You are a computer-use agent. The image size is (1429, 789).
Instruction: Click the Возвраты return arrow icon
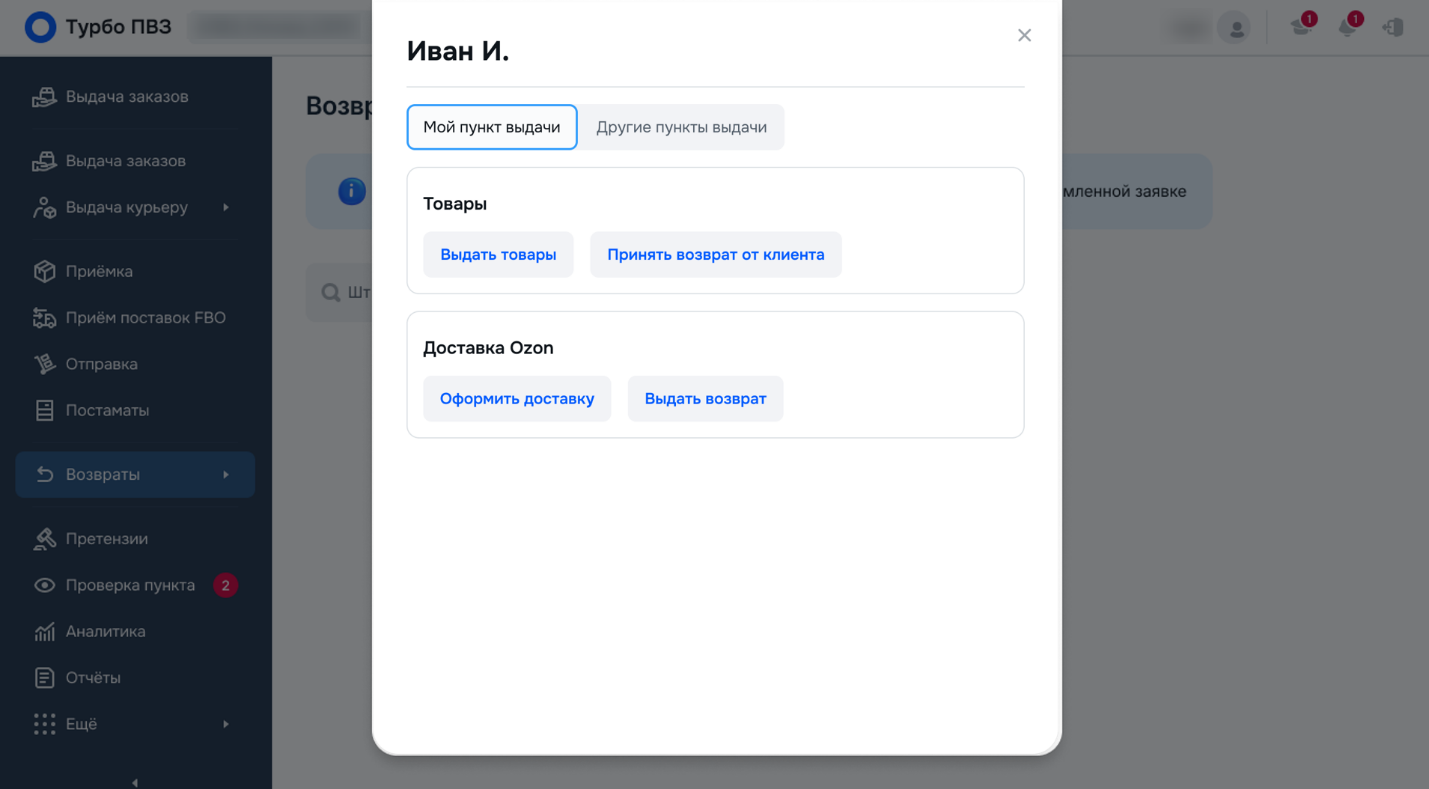pyautogui.click(x=44, y=474)
